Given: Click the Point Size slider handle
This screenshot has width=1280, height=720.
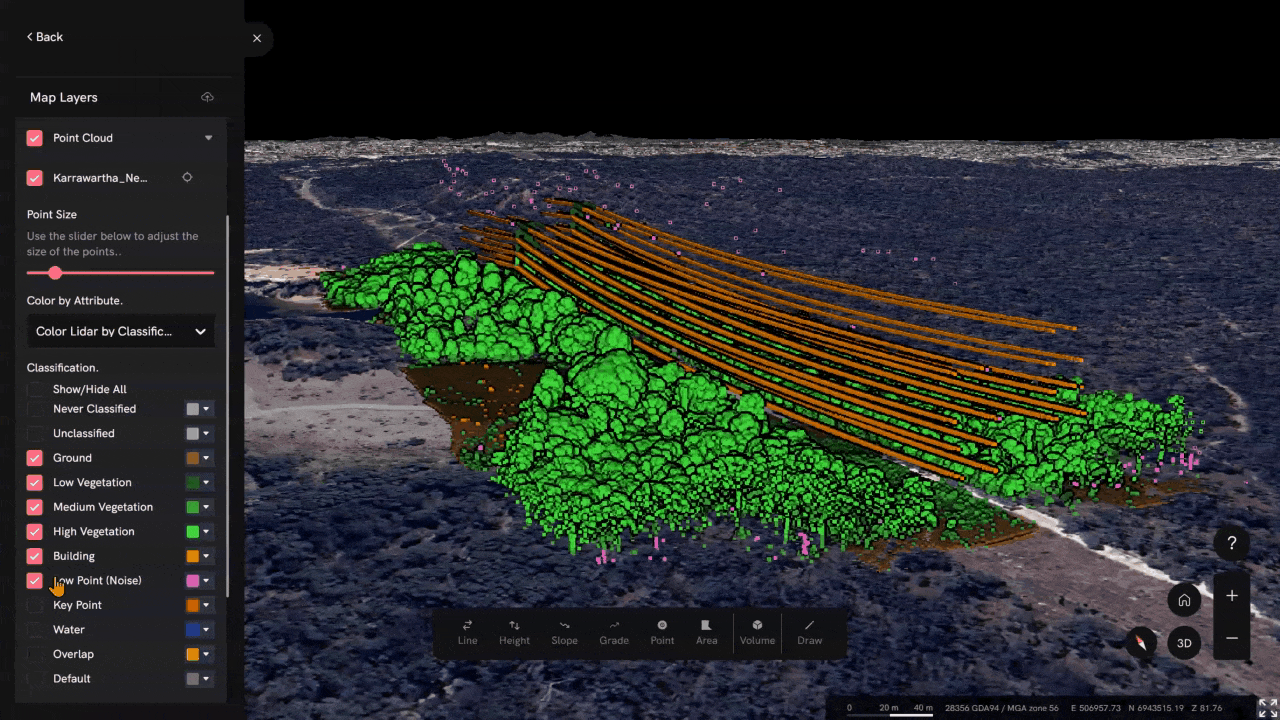Looking at the screenshot, I should tap(55, 273).
